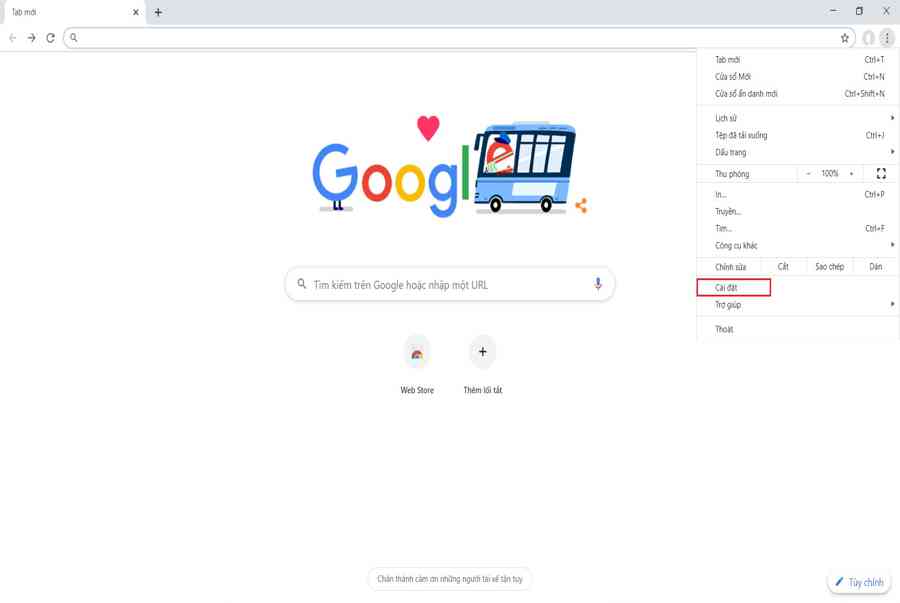
Task: Expand the 'Trợ giúp' help submenu
Action: coord(798,305)
